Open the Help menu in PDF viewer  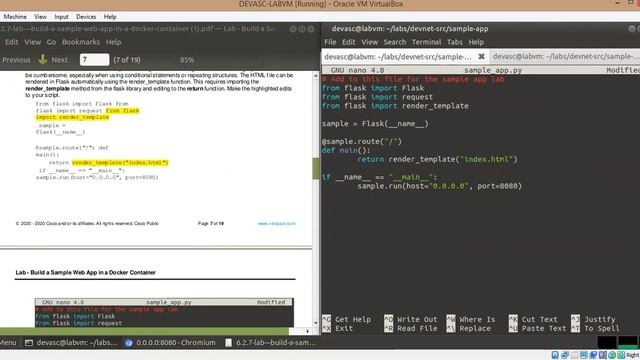pyautogui.click(x=113, y=42)
